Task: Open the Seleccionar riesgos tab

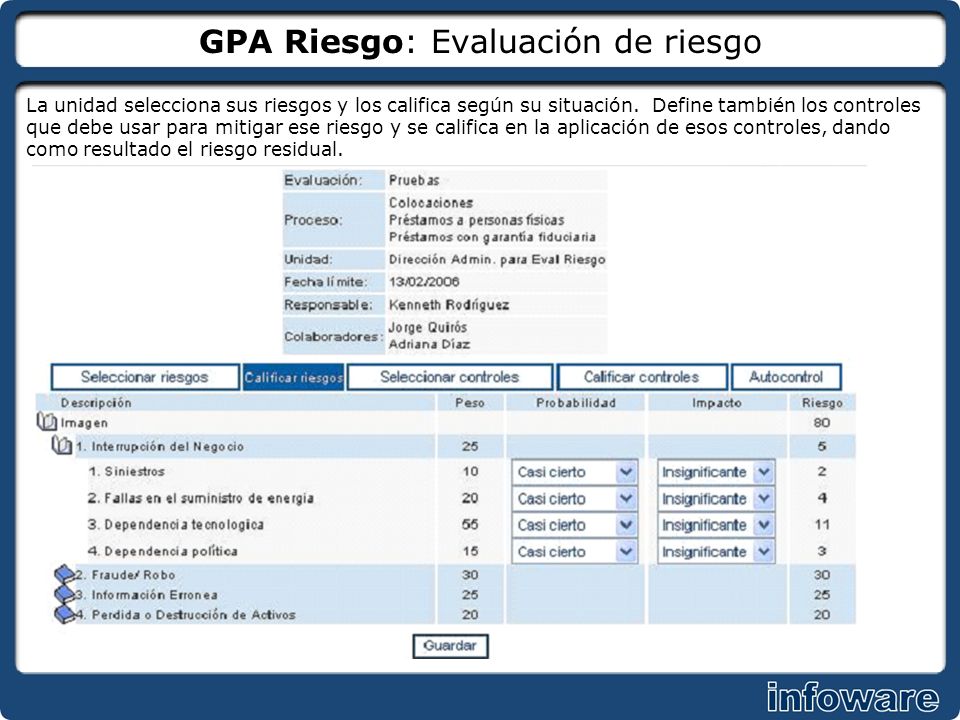Action: (x=145, y=377)
